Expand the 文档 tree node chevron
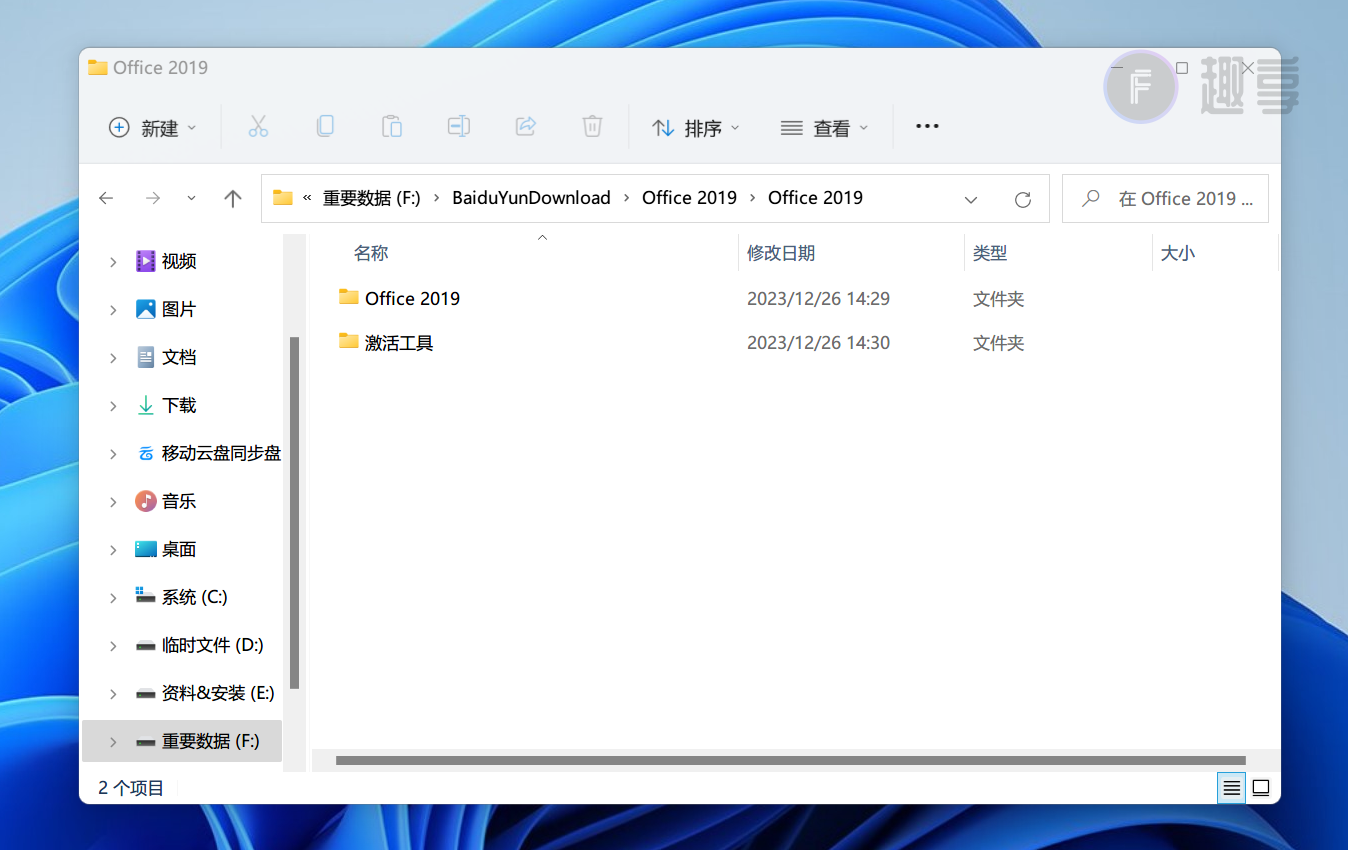This screenshot has height=850, width=1348. click(113, 358)
